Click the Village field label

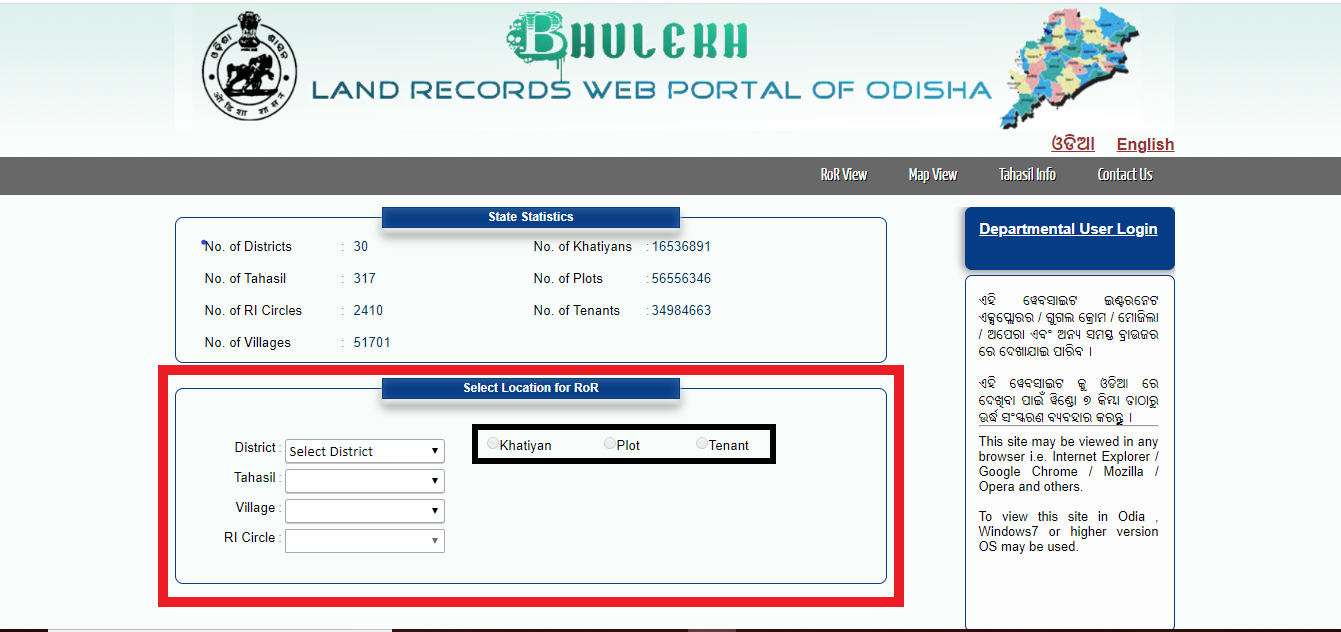click(x=255, y=507)
